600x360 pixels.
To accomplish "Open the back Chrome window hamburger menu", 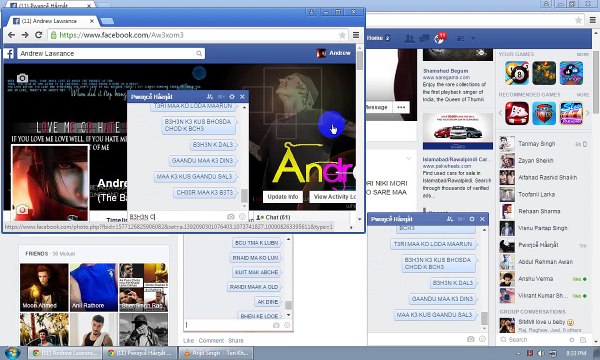I will pyautogui.click(x=592, y=20).
